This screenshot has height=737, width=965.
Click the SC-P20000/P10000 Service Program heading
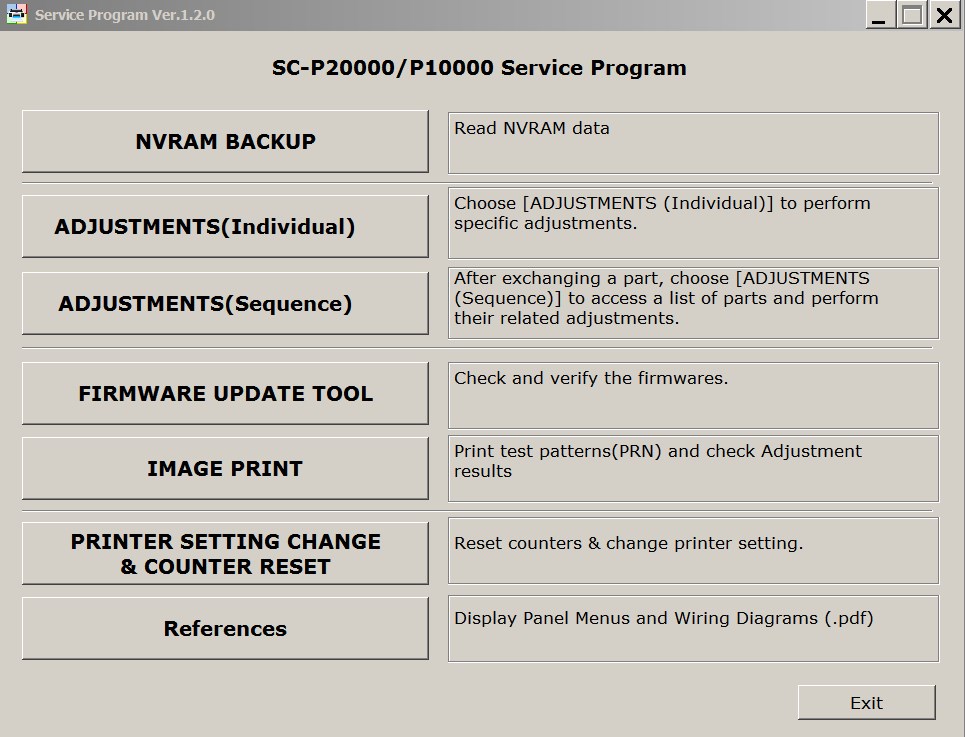pos(479,68)
